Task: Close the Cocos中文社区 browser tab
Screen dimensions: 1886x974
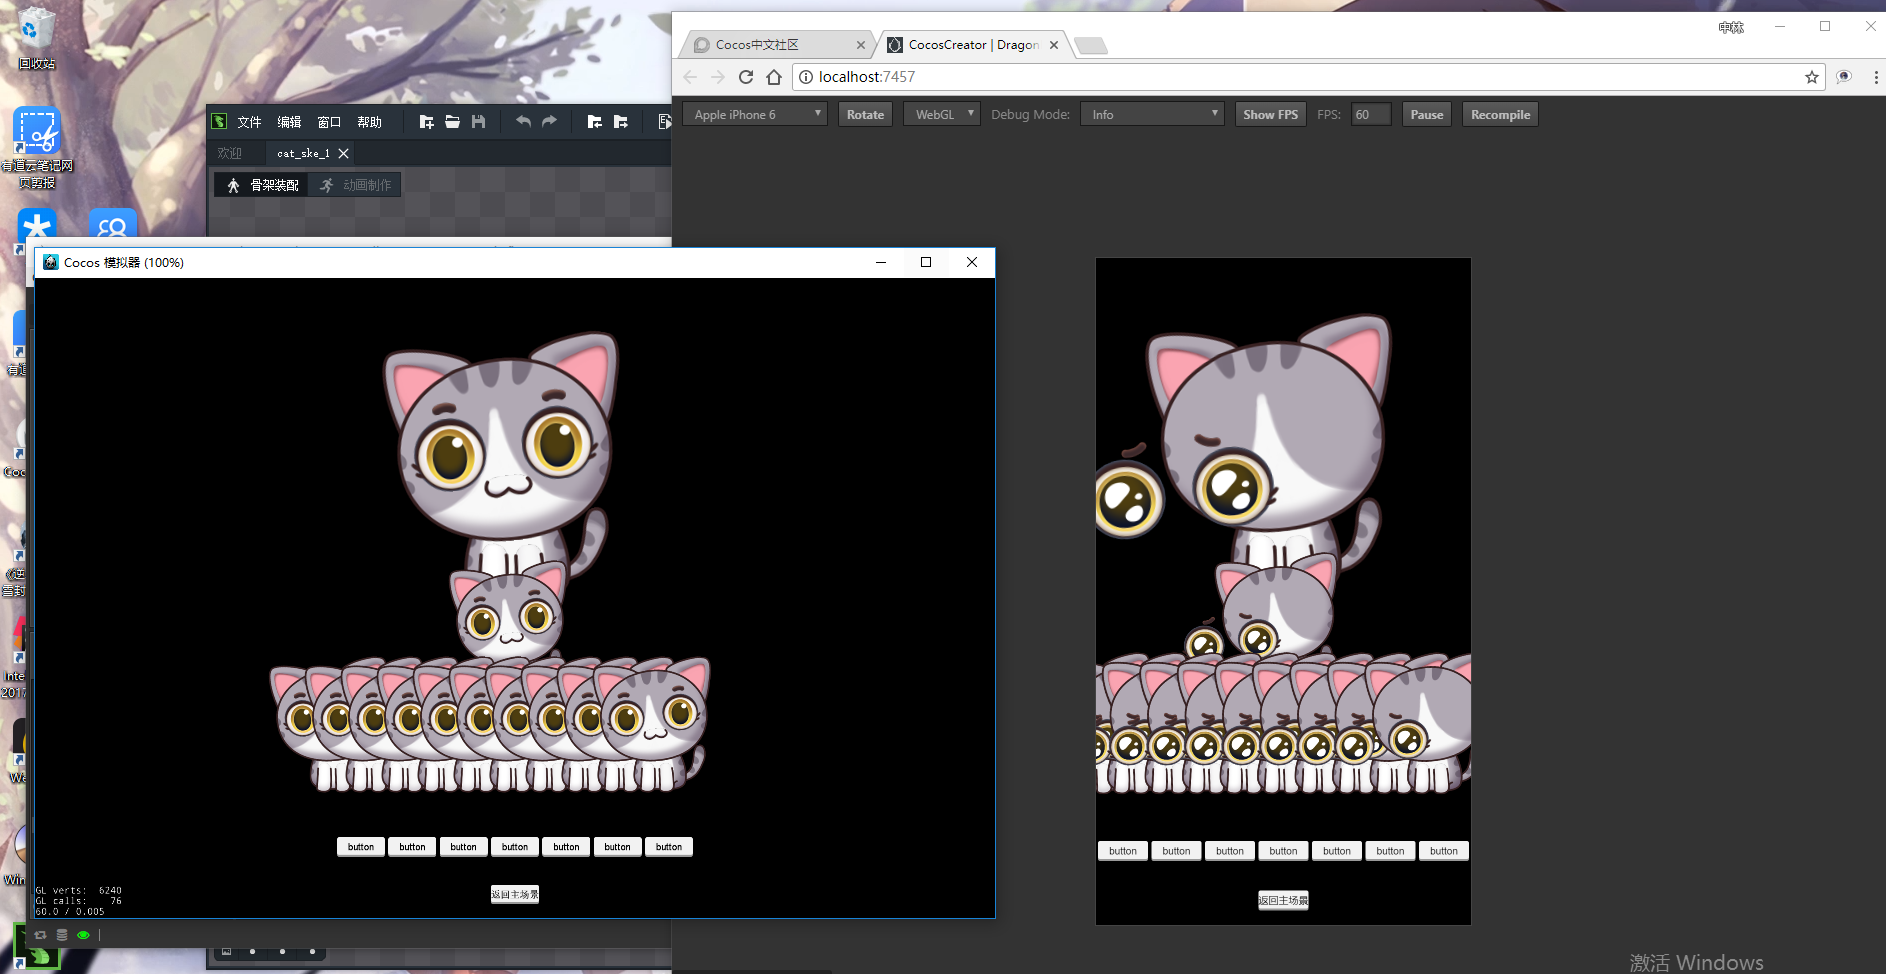Action: point(860,45)
